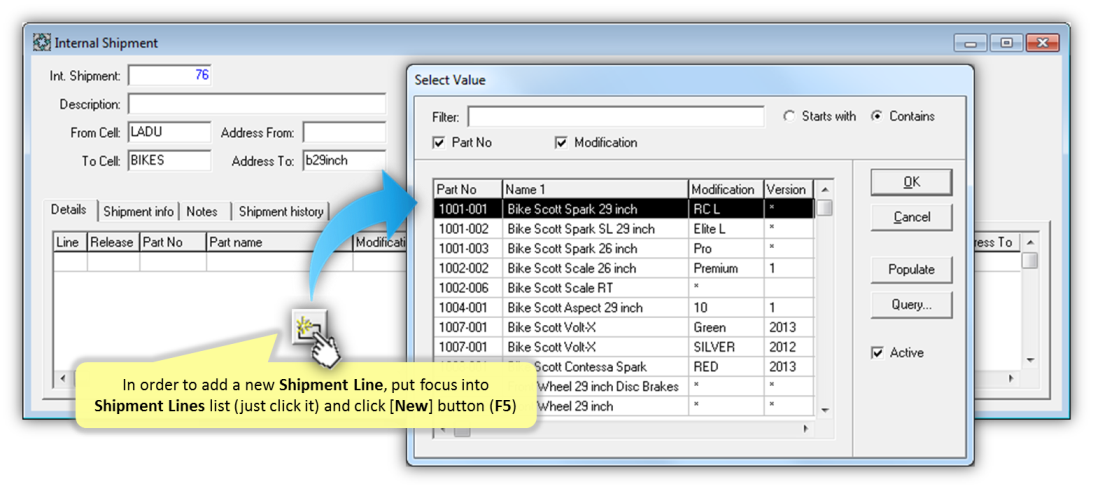Click the Elite L modification cell
This screenshot has height=489, width=1093.
click(726, 228)
